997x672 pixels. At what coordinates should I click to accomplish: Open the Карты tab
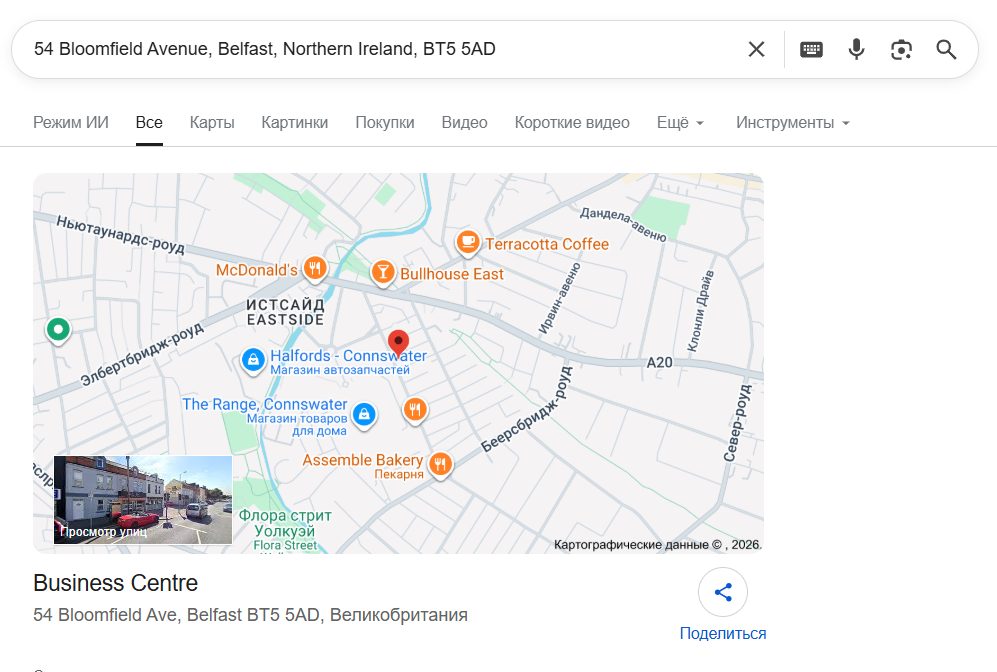[x=212, y=122]
